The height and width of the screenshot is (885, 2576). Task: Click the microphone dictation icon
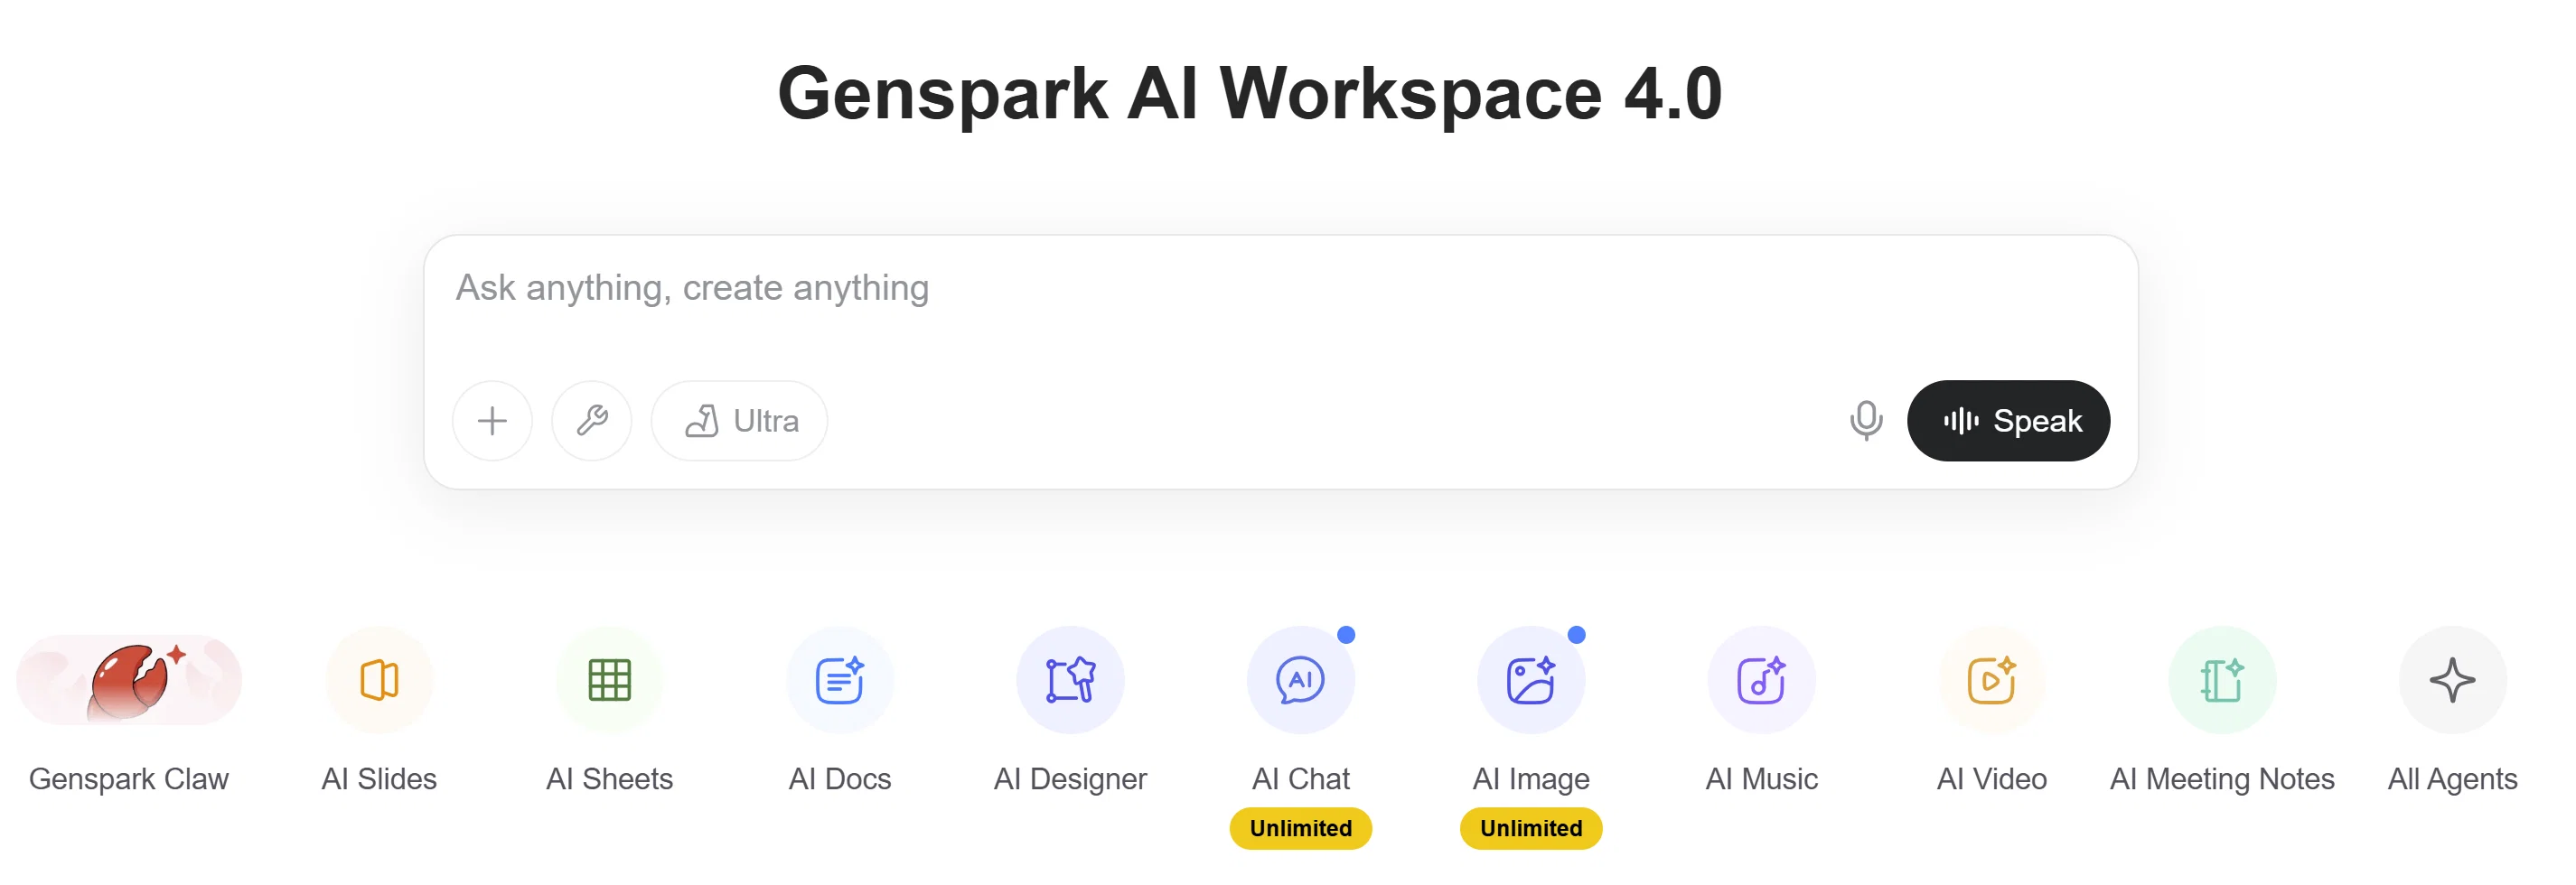click(1865, 421)
